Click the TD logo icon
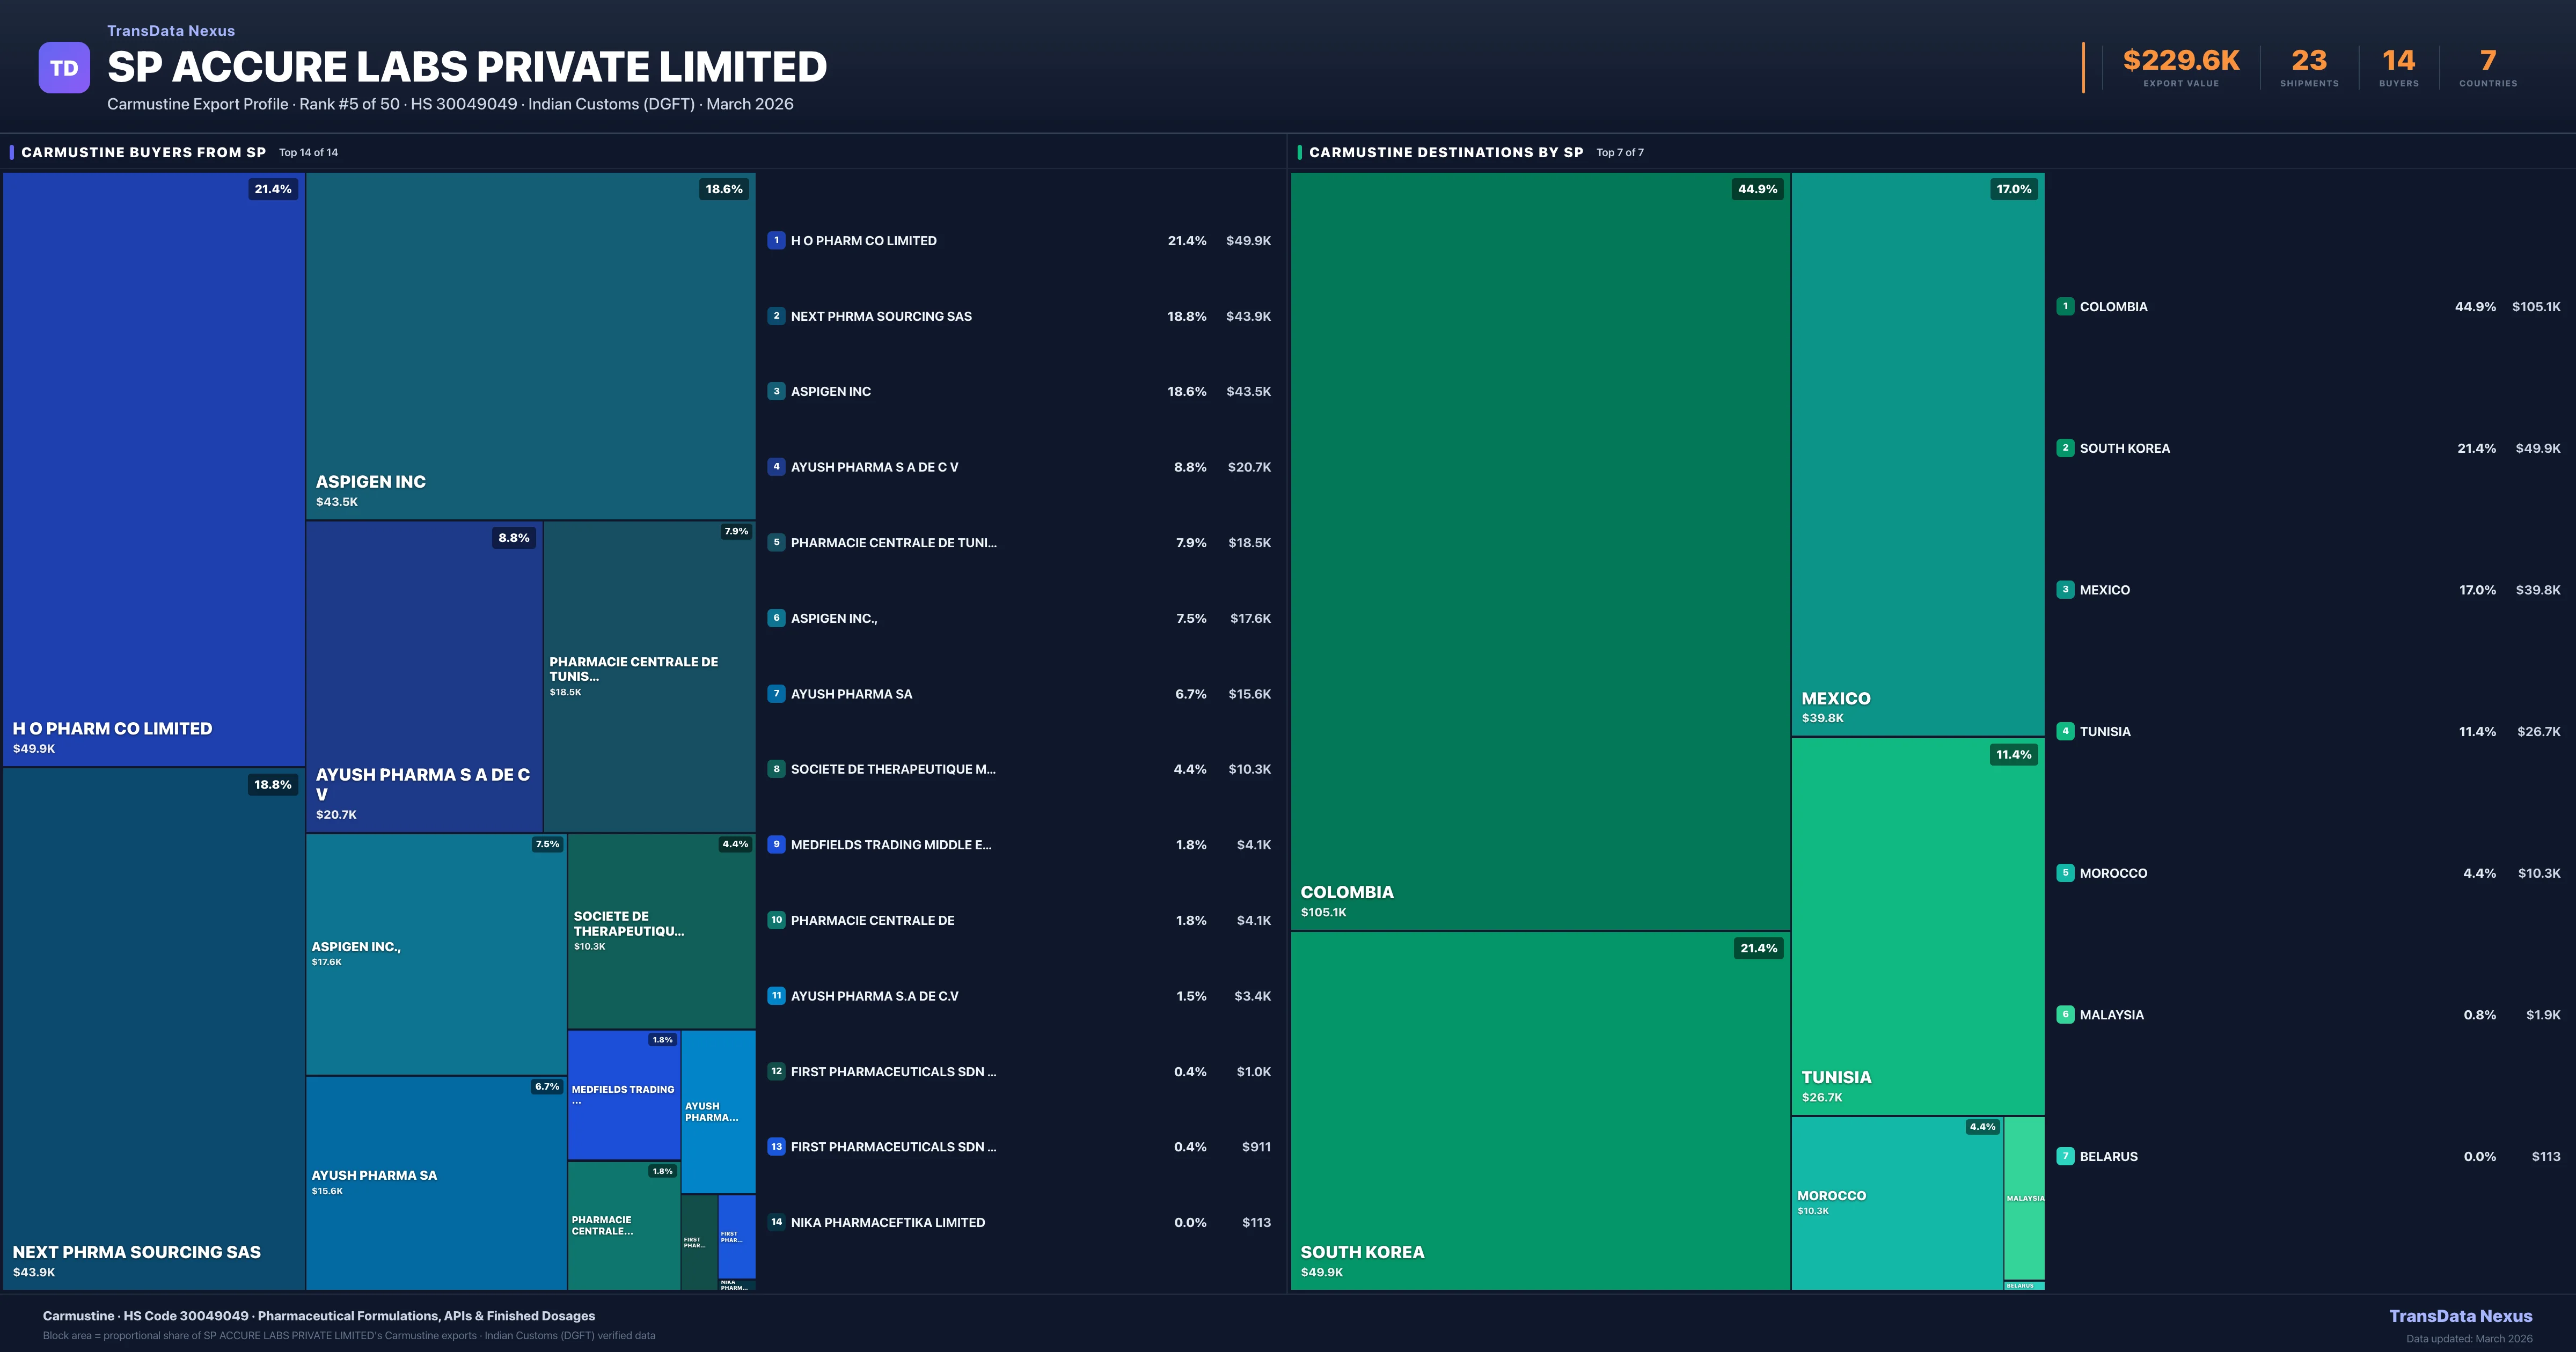Viewport: 2576px width, 1352px height. pos(64,68)
